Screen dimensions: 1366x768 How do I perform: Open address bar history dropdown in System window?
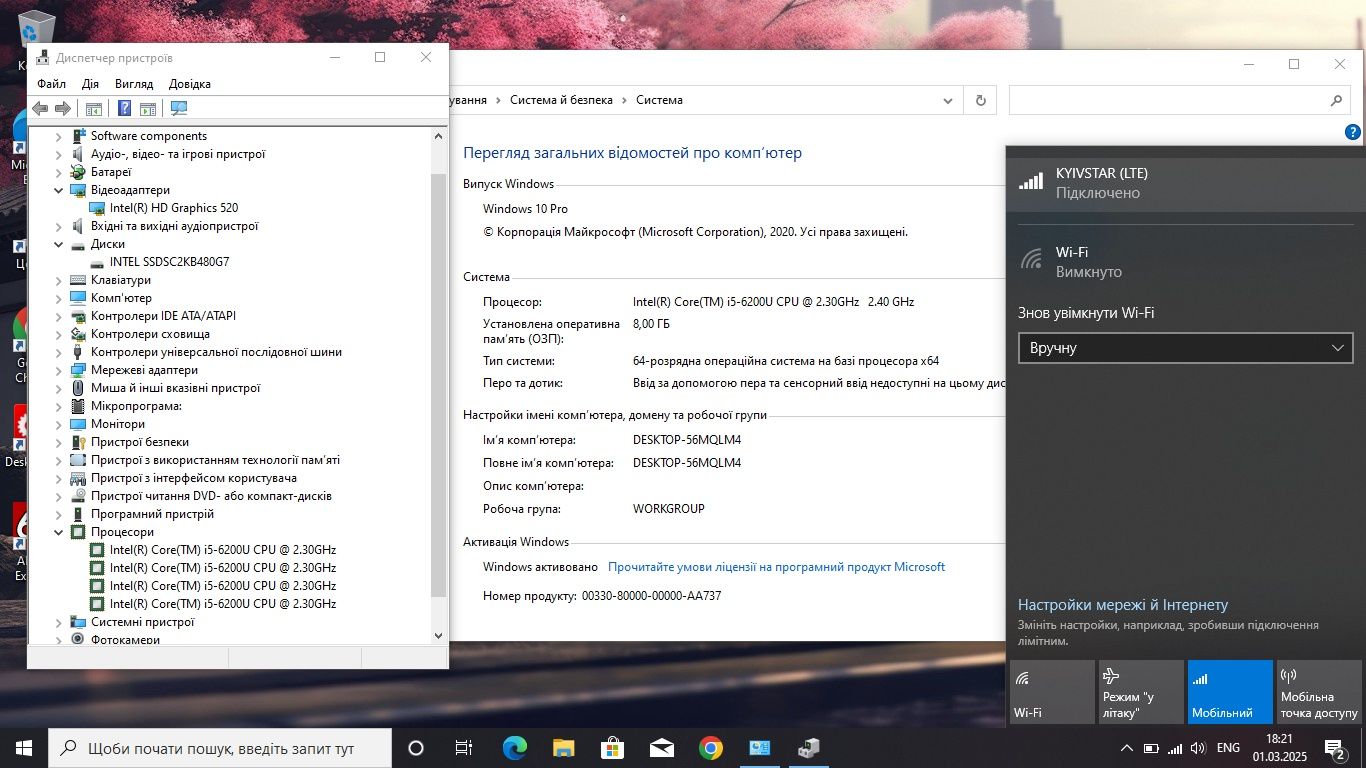pyautogui.click(x=948, y=100)
